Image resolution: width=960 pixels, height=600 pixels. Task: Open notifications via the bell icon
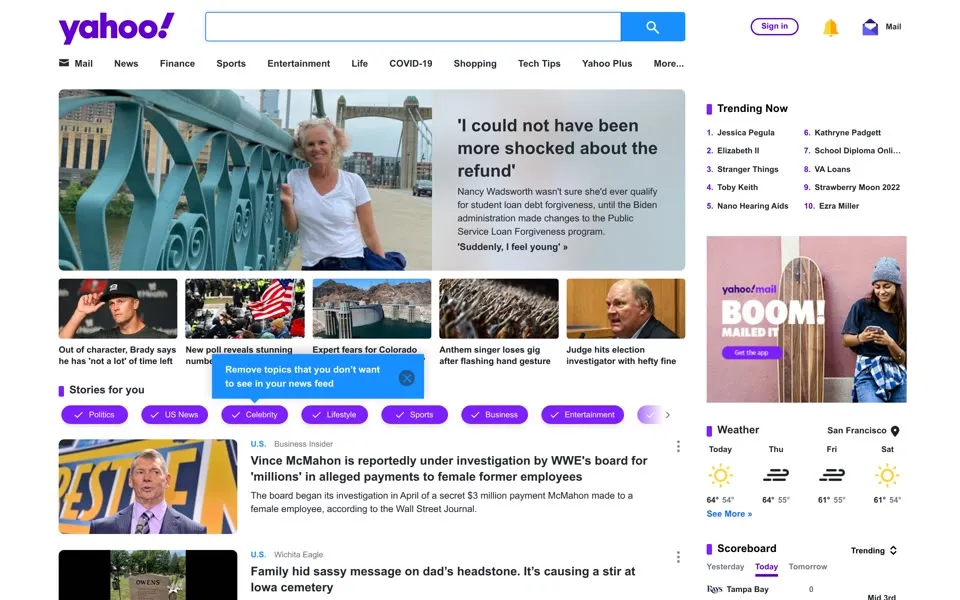(x=830, y=27)
